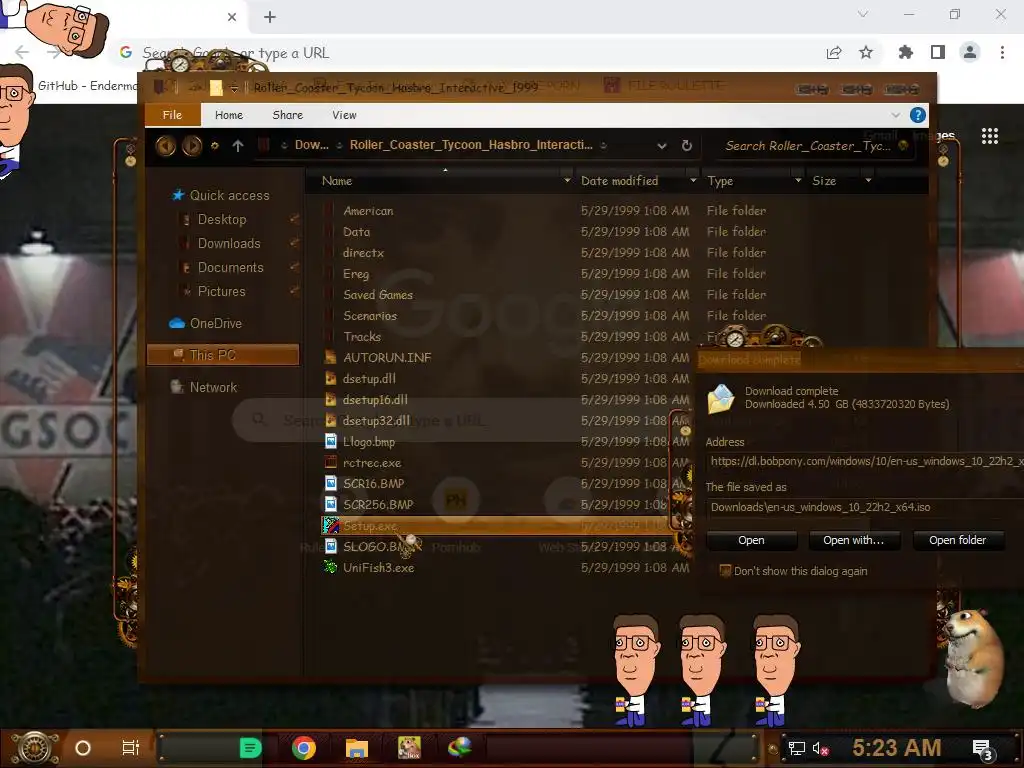Open Google apps grid icon

[989, 136]
